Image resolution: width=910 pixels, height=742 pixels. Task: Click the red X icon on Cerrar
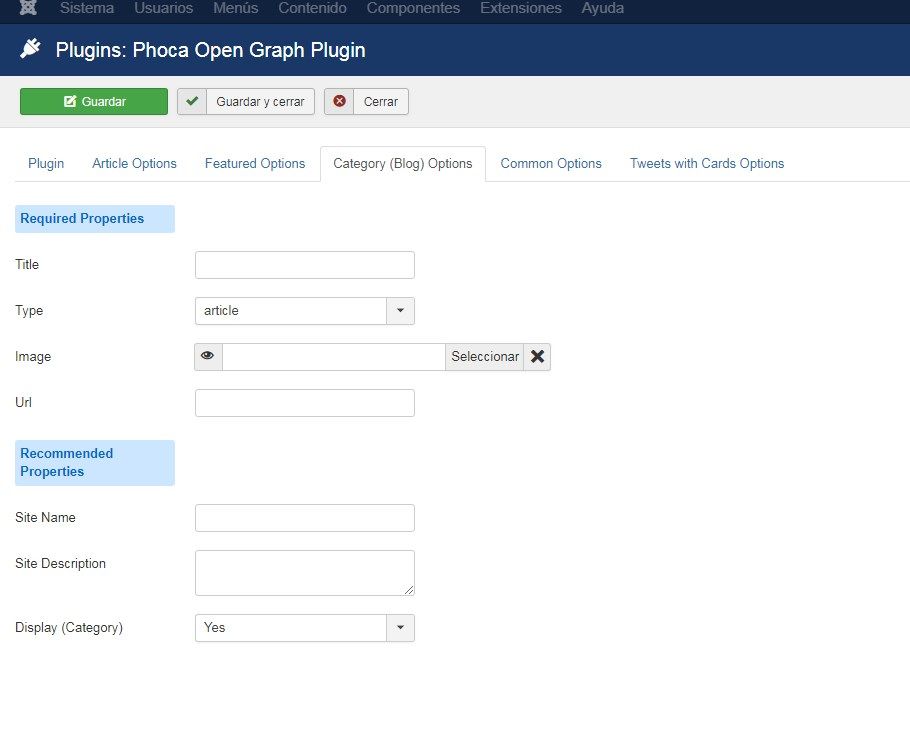[340, 102]
